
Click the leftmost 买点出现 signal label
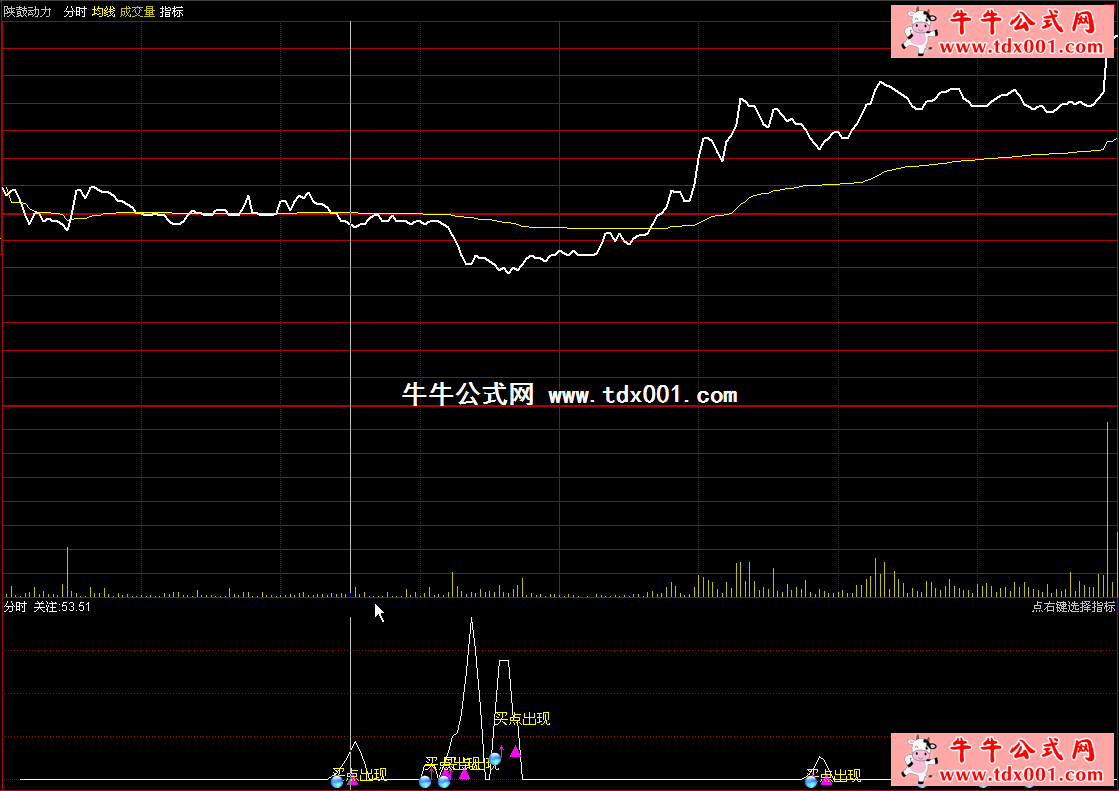[x=360, y=775]
